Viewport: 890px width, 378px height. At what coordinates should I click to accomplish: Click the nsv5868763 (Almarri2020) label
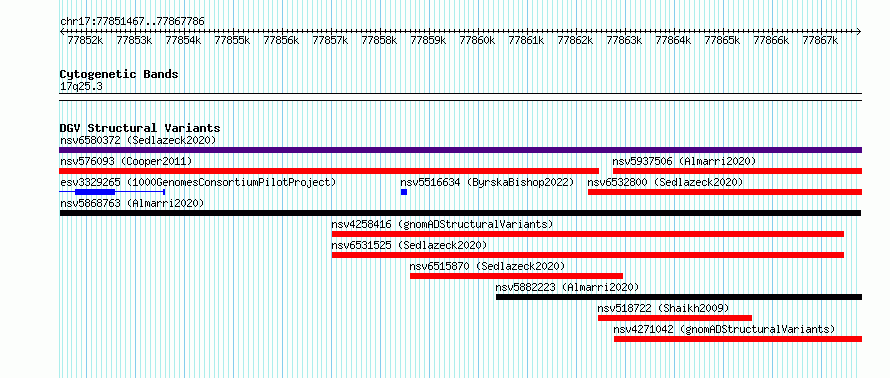tap(132, 203)
